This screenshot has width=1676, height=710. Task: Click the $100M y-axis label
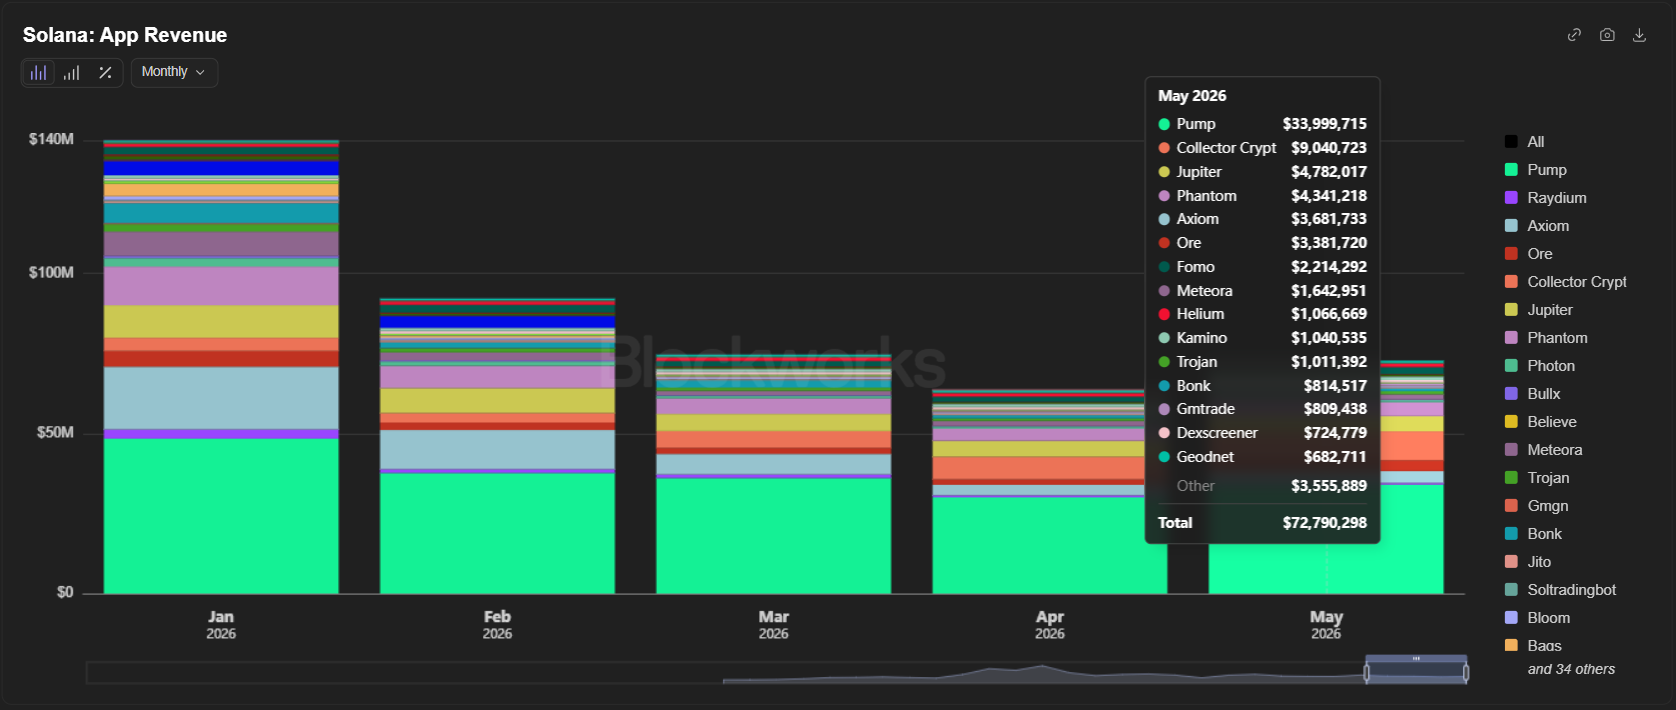51,272
